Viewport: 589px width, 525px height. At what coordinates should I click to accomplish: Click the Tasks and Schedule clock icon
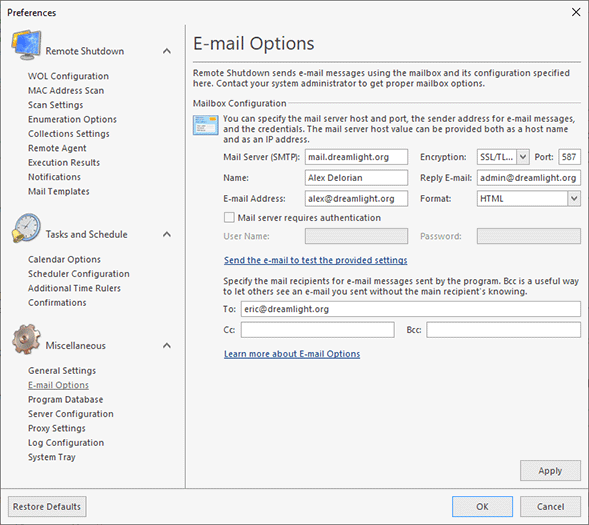click(x=26, y=228)
